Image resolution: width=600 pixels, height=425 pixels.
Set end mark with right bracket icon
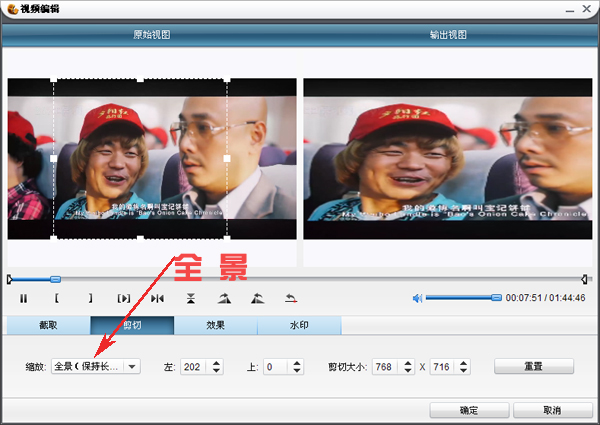click(90, 298)
